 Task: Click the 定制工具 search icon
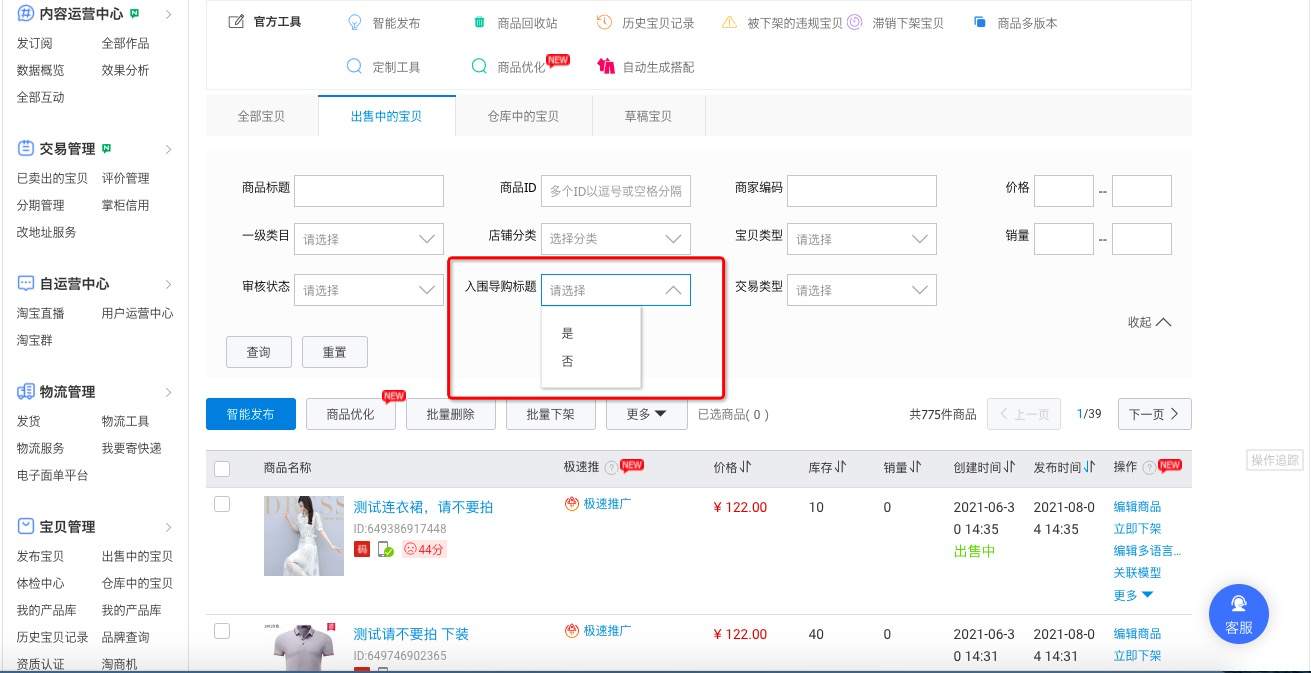[x=354, y=66]
